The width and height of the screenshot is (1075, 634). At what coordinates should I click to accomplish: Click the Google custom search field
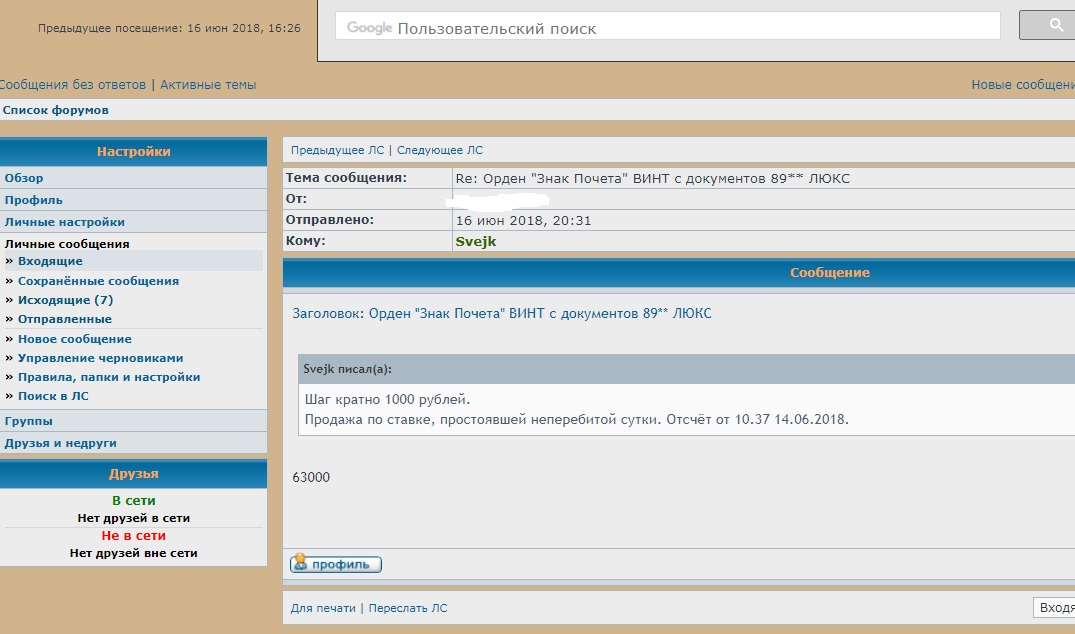(667, 28)
